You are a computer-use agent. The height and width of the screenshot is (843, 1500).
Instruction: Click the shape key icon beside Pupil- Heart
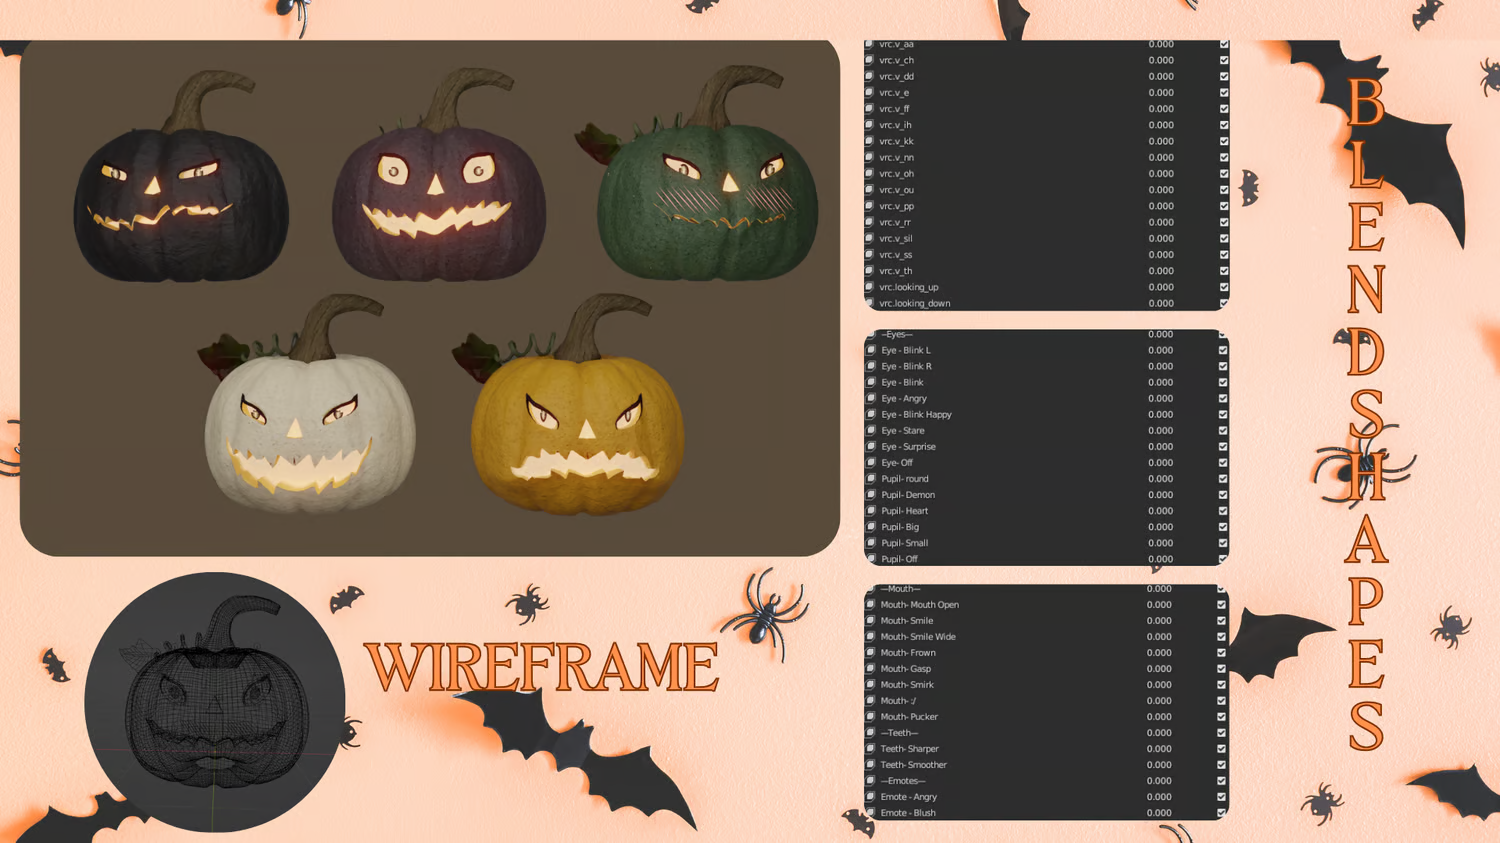point(871,510)
